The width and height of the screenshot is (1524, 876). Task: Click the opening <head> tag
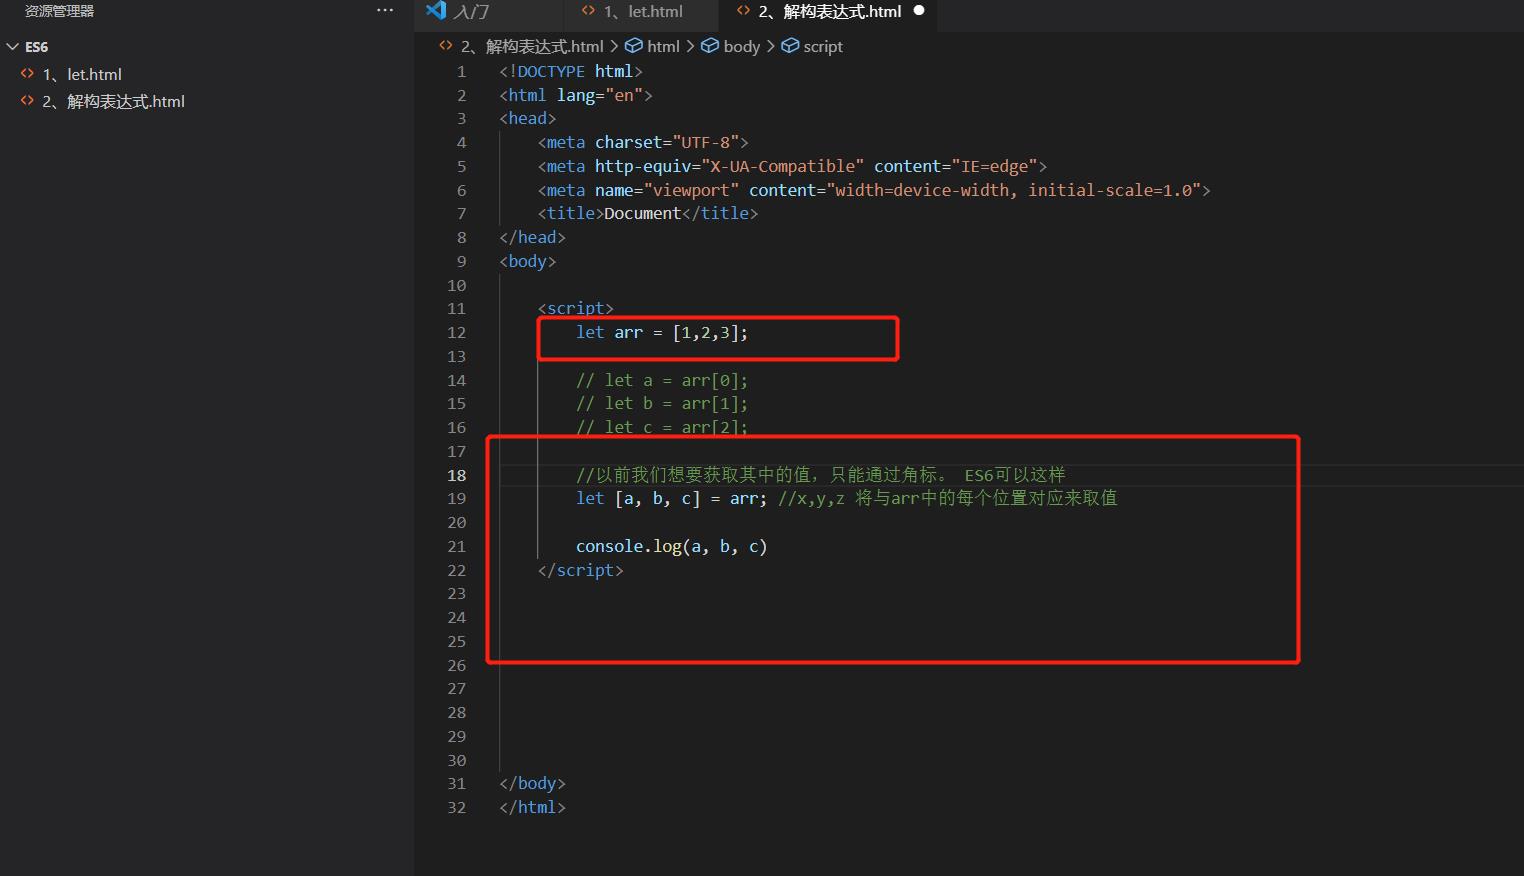pos(528,118)
